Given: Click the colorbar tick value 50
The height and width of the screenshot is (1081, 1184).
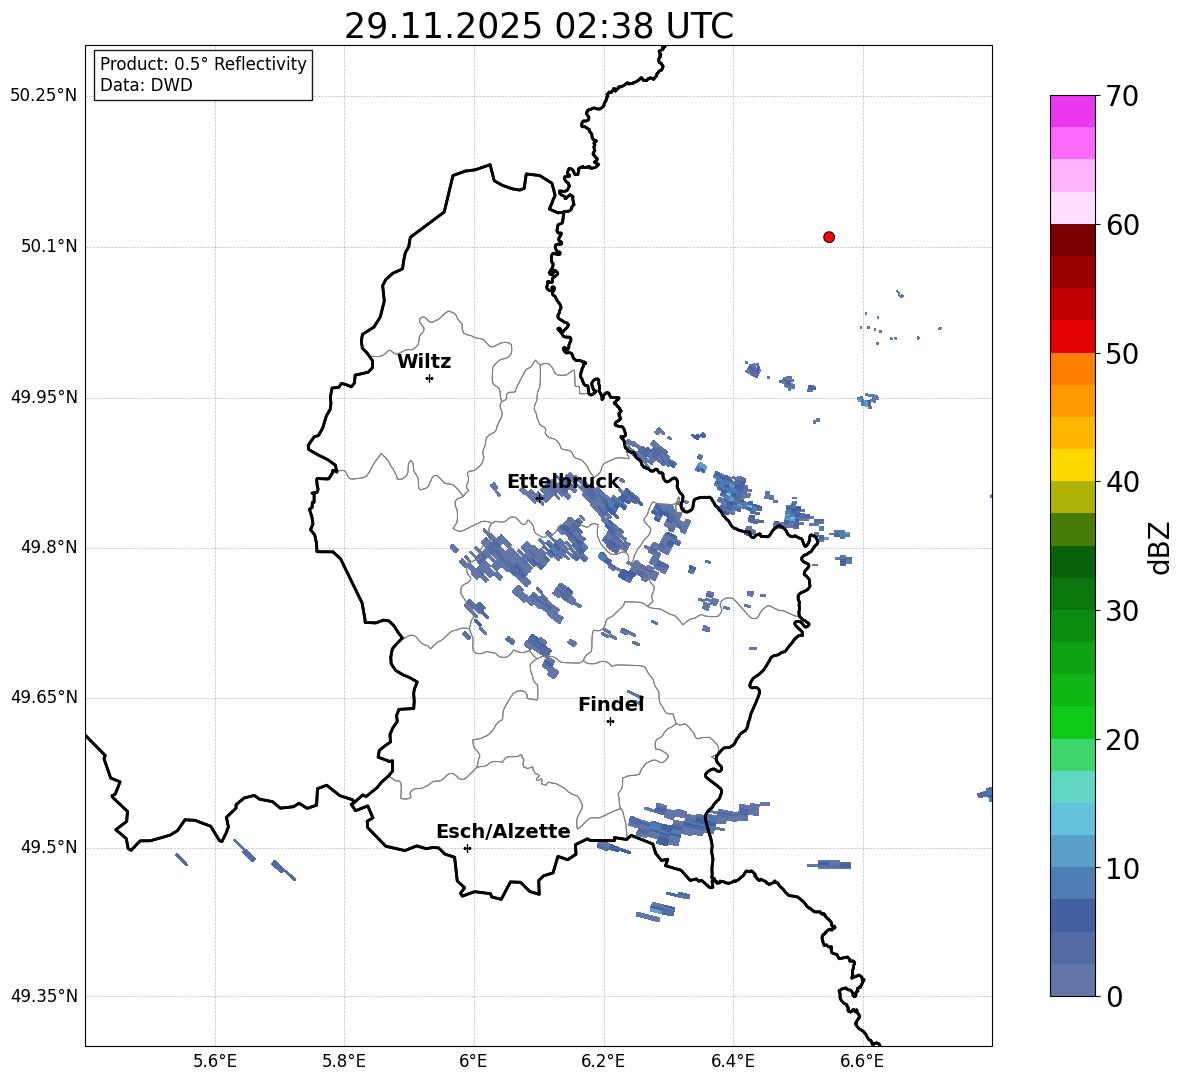Looking at the screenshot, I should (x=1123, y=353).
